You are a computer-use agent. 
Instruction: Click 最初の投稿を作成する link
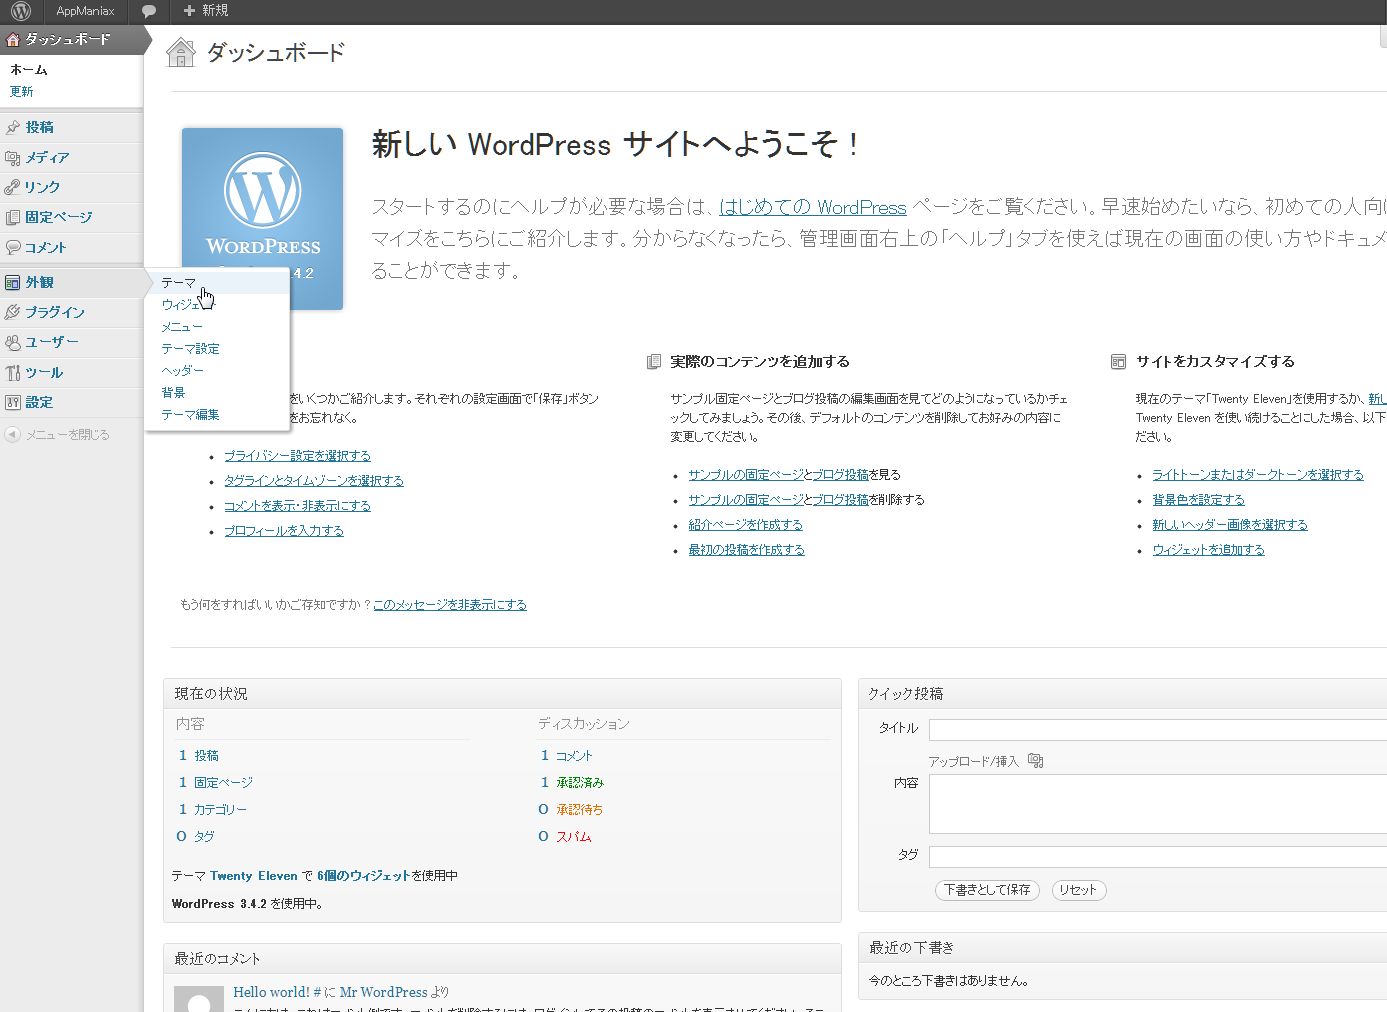click(746, 549)
